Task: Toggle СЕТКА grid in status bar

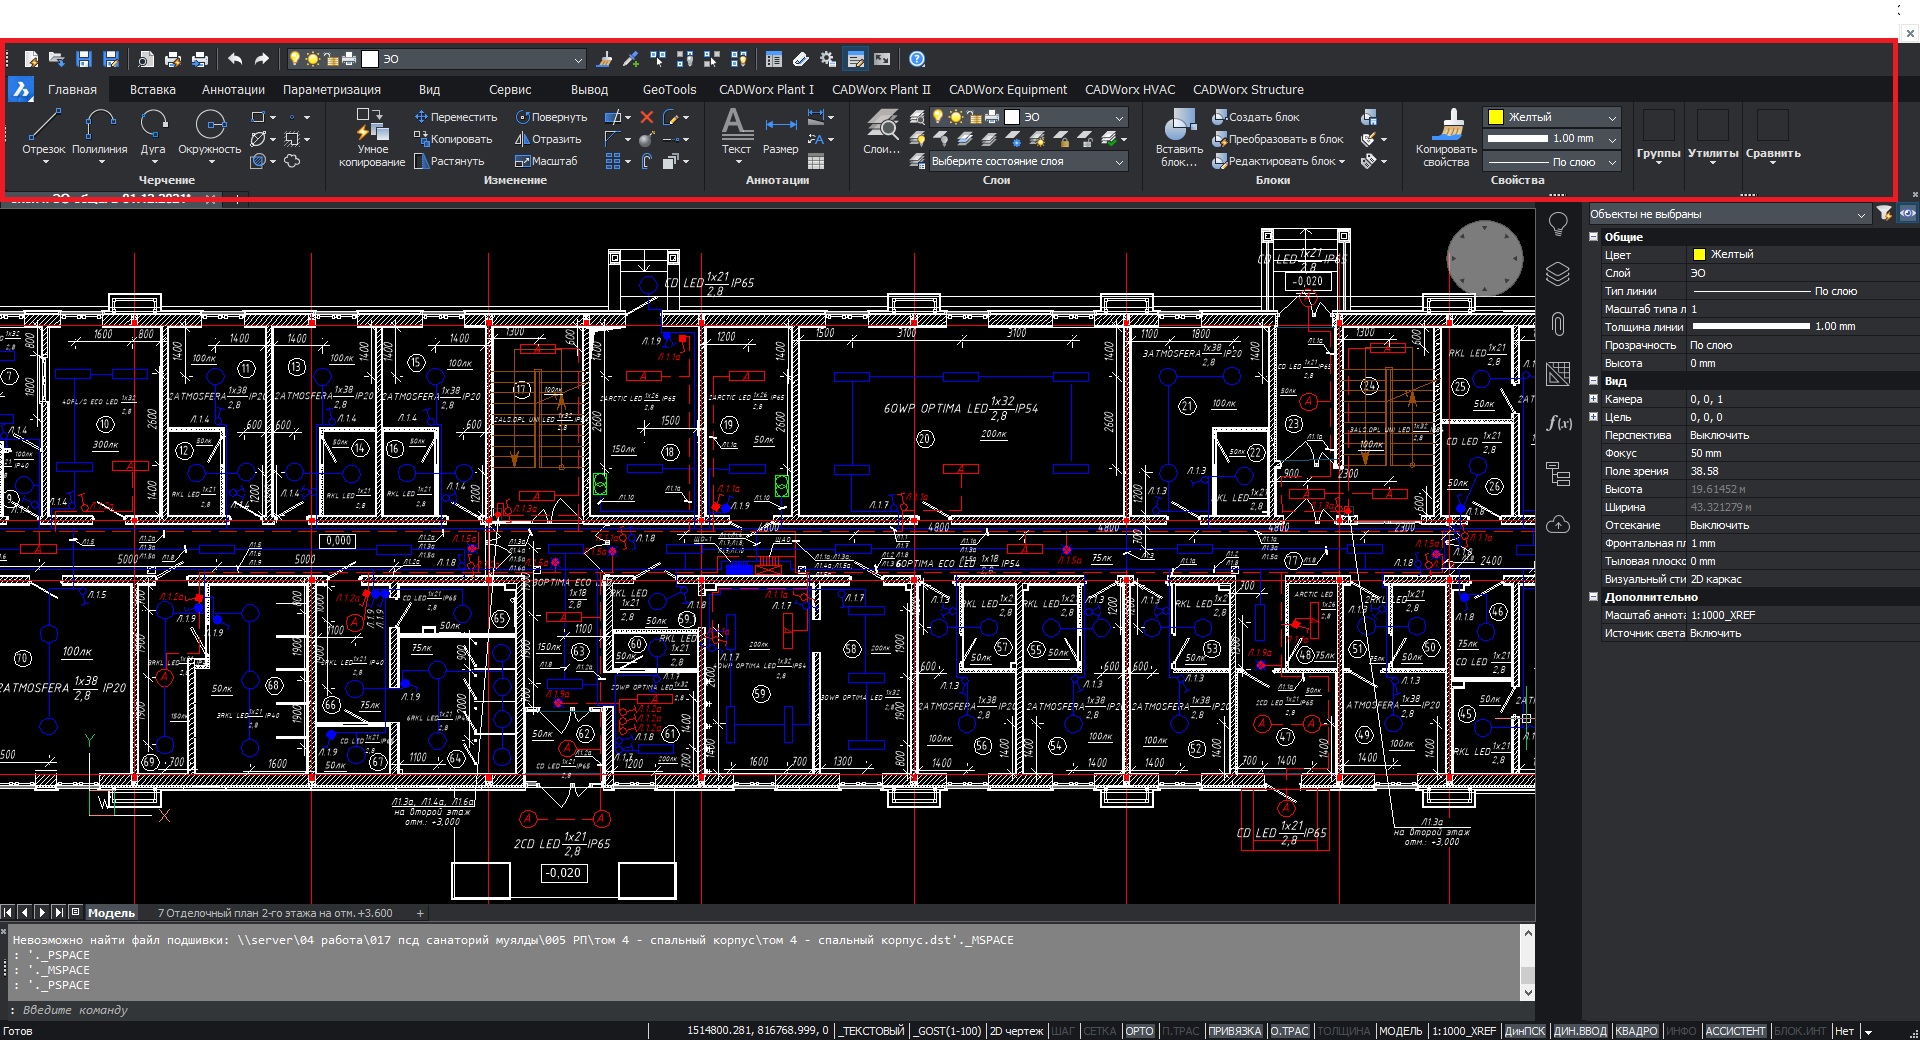Action: (x=1099, y=1031)
